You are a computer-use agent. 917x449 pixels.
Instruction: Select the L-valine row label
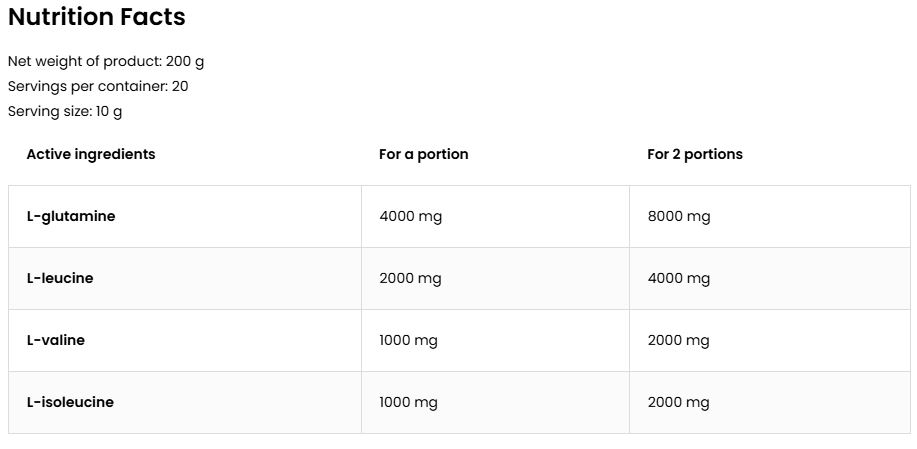coord(56,340)
